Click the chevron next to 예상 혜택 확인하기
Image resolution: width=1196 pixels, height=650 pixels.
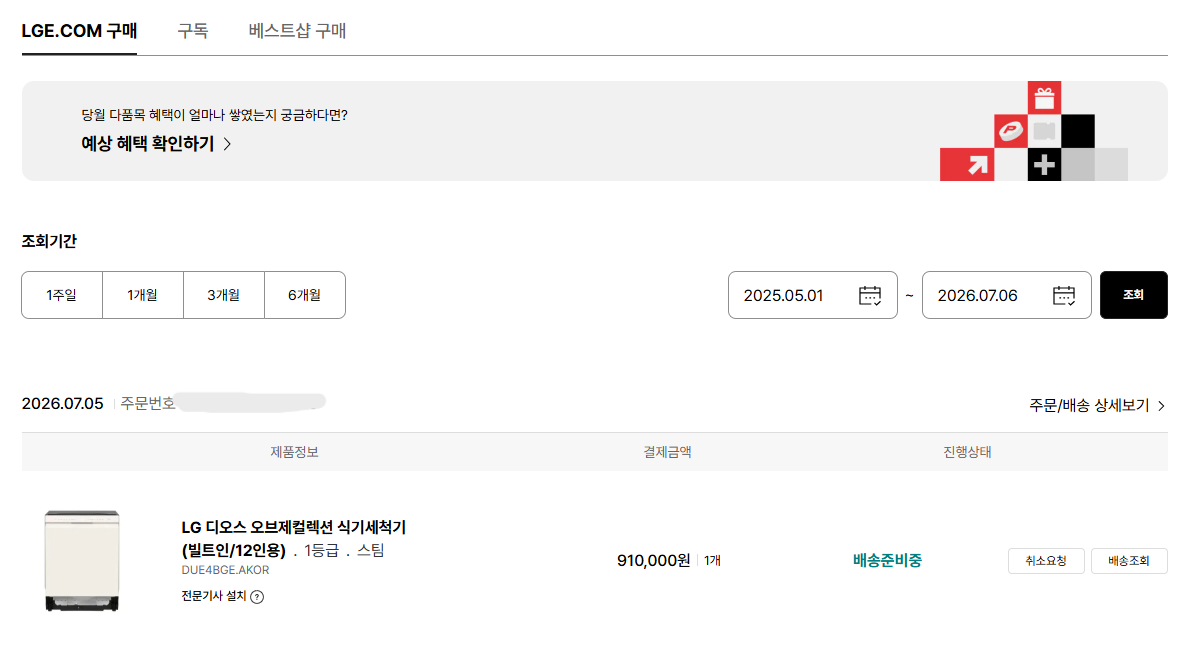227,143
